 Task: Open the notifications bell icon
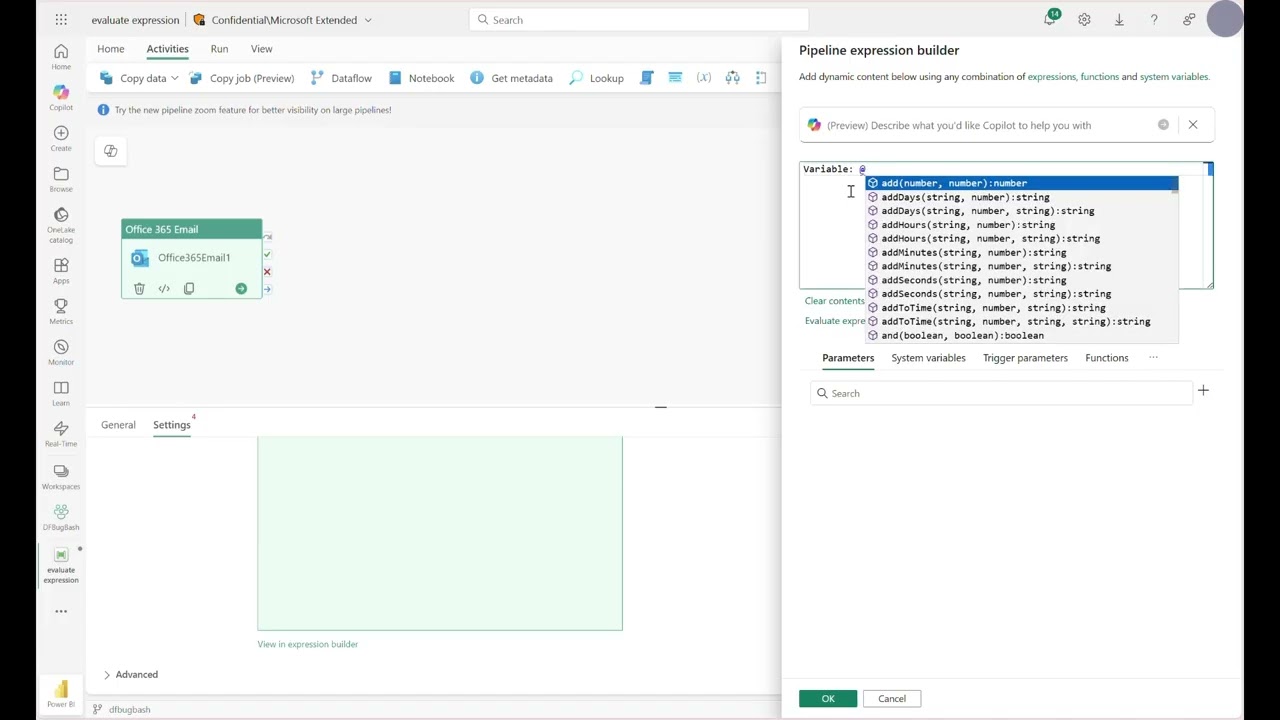click(1050, 19)
